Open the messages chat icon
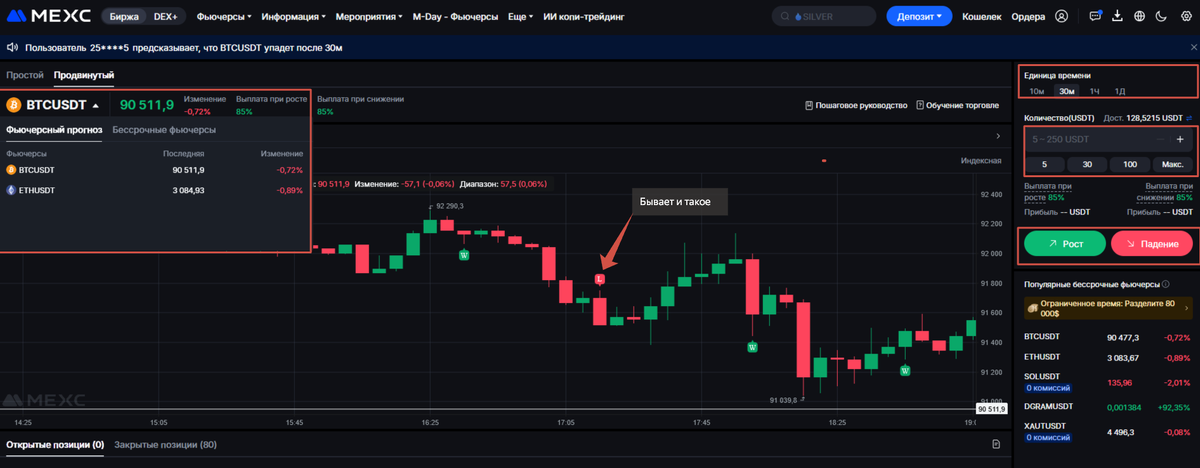This screenshot has width=1200, height=468. point(1095,16)
